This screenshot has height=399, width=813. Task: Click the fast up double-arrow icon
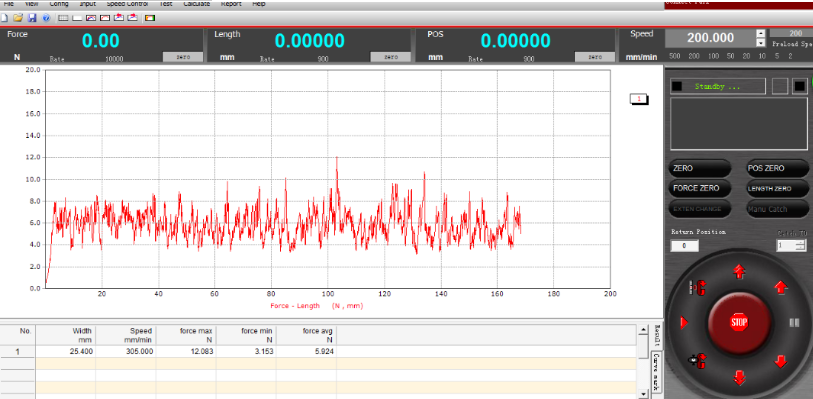[x=739, y=272]
